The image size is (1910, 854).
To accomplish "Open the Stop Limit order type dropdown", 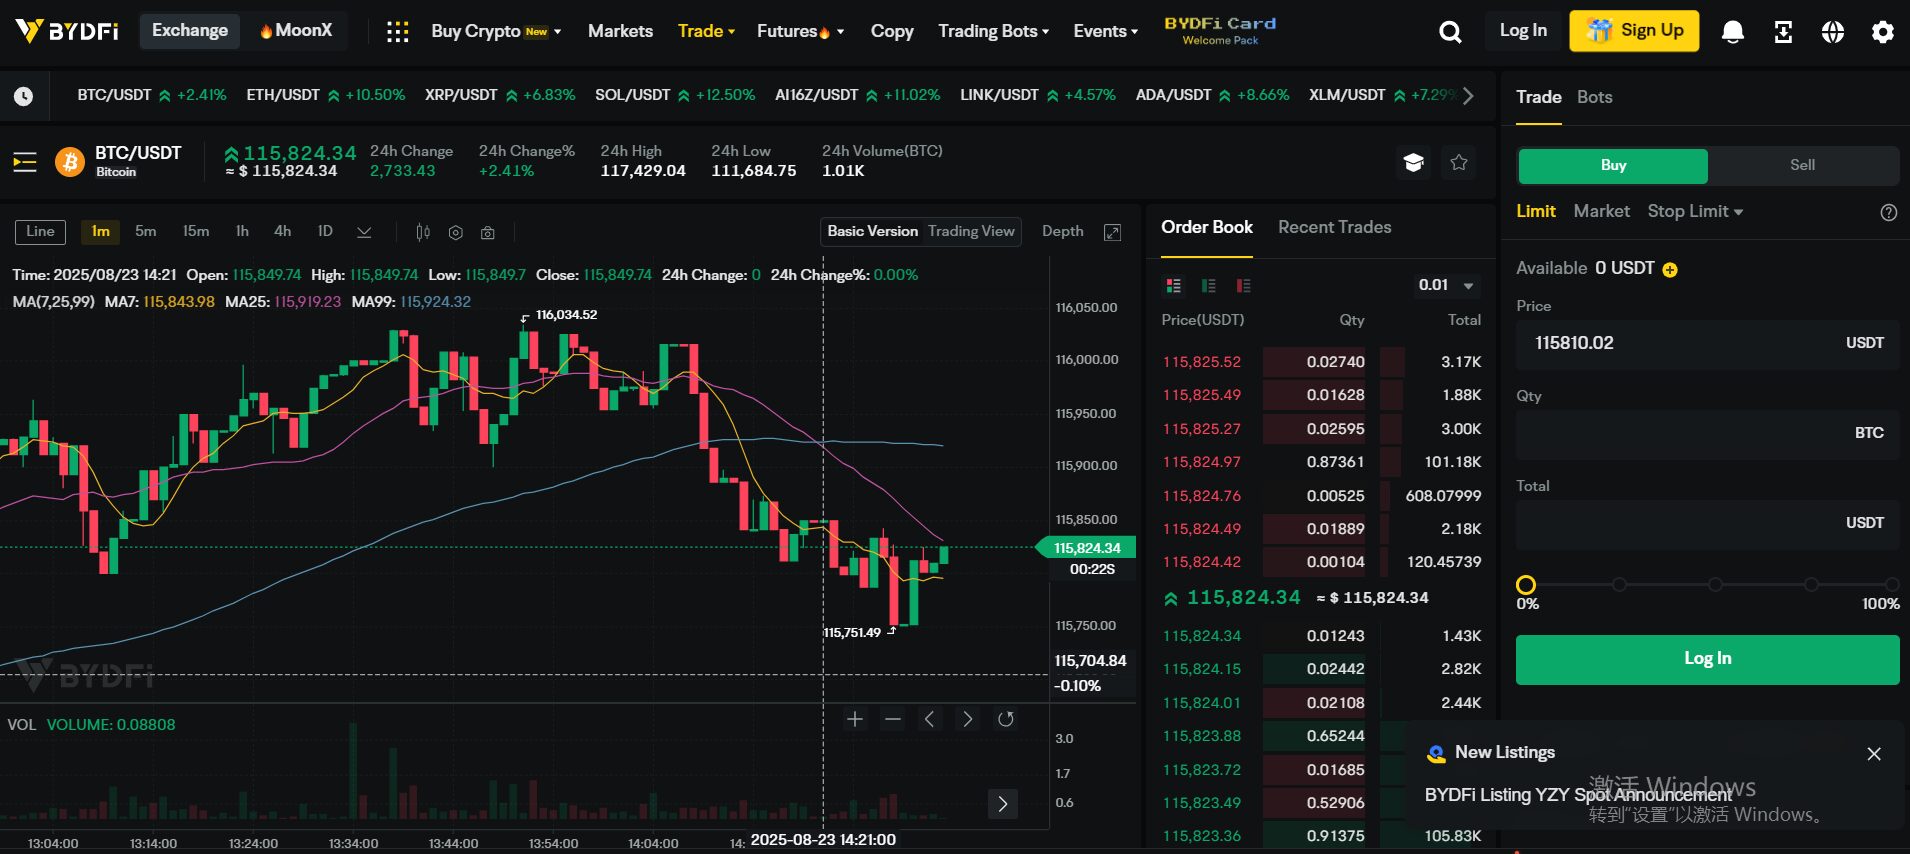I will click(1695, 211).
